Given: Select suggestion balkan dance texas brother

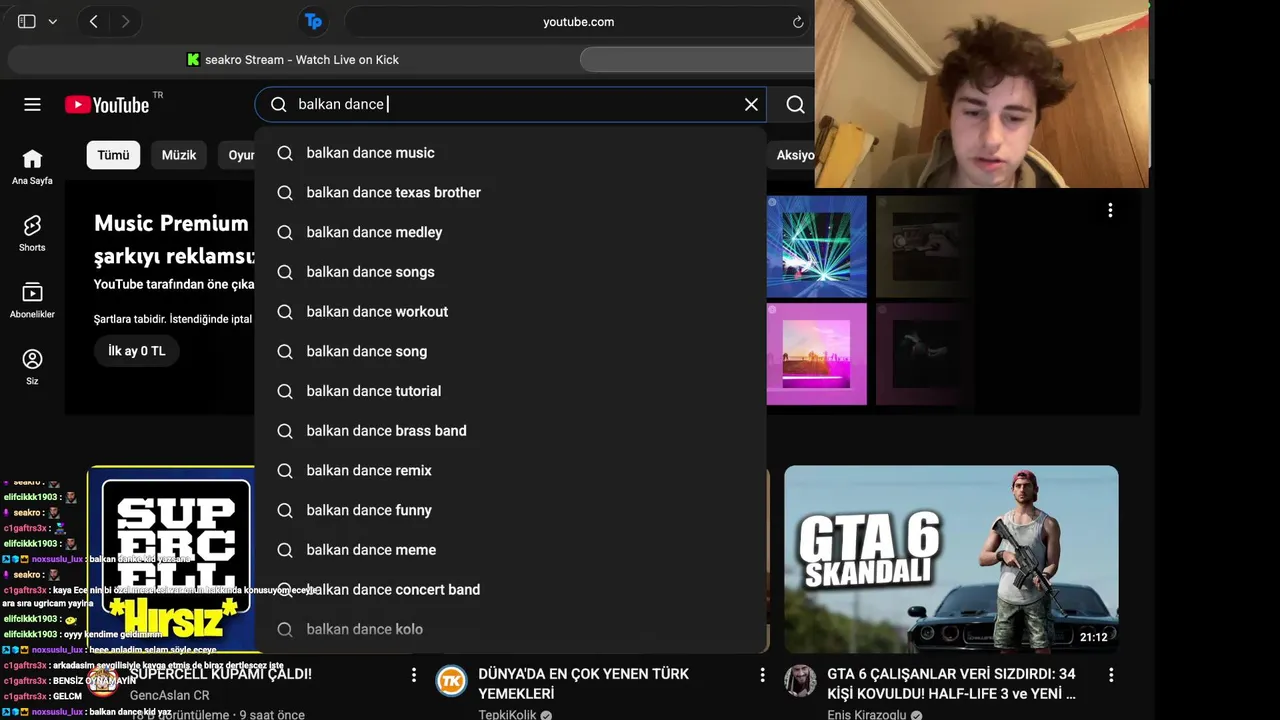Looking at the screenshot, I should click(x=510, y=192).
